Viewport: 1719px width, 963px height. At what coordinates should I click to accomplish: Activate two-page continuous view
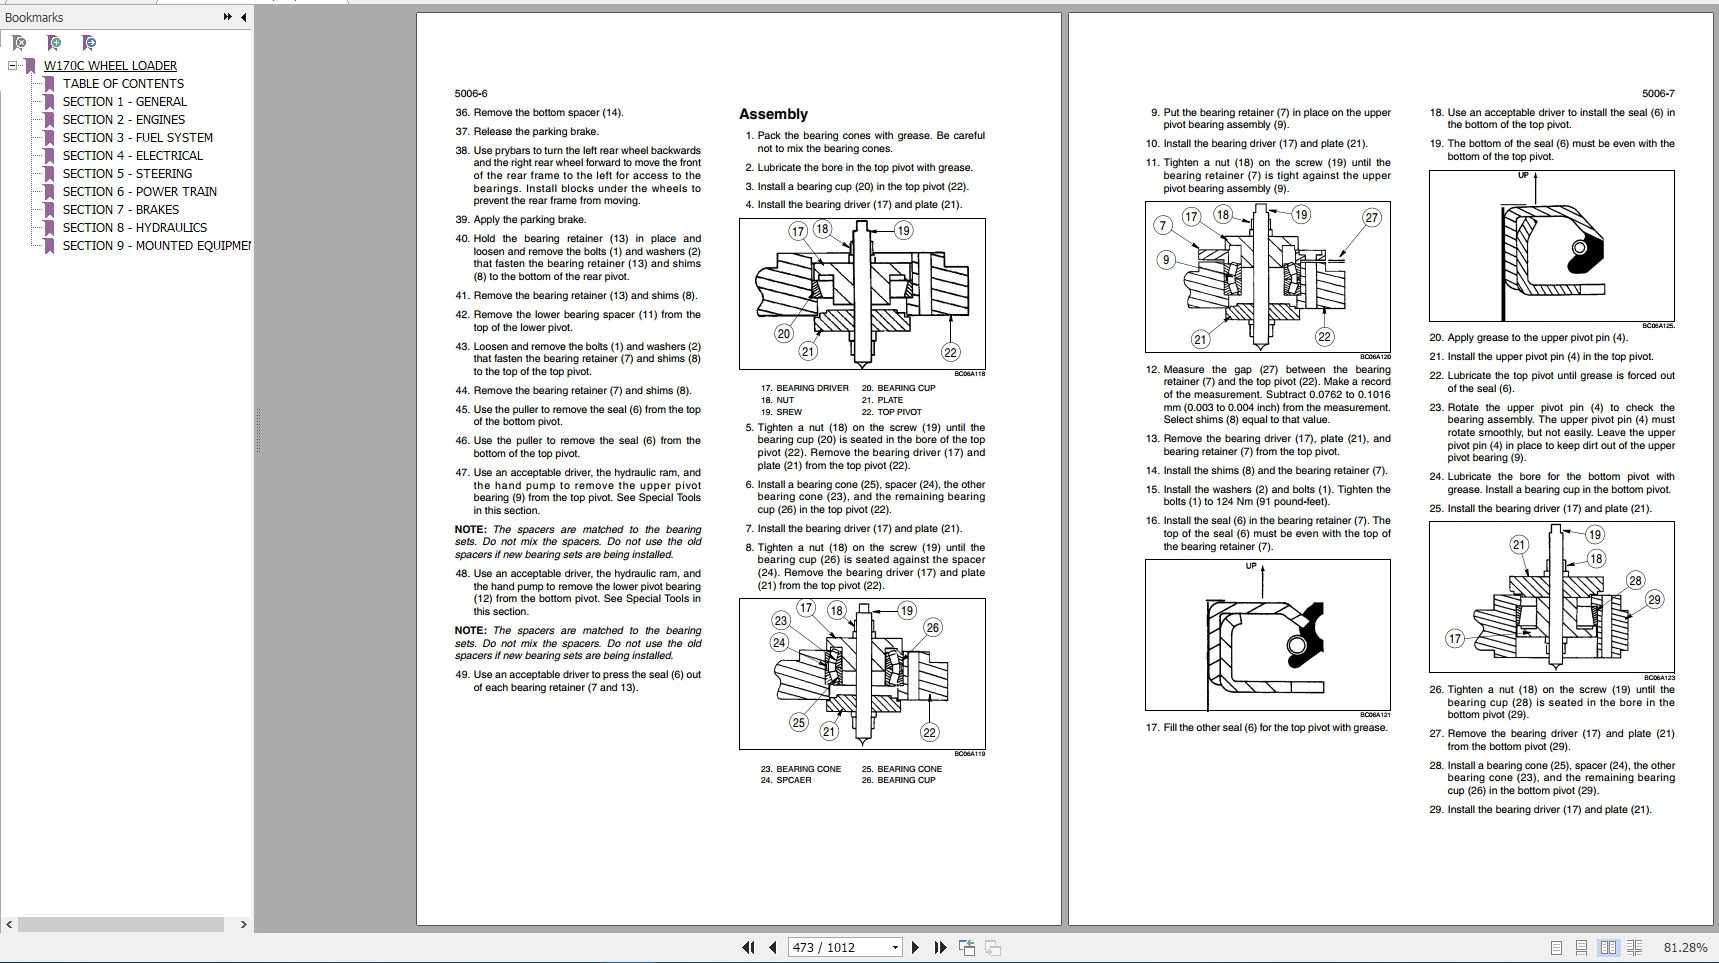tap(1635, 947)
